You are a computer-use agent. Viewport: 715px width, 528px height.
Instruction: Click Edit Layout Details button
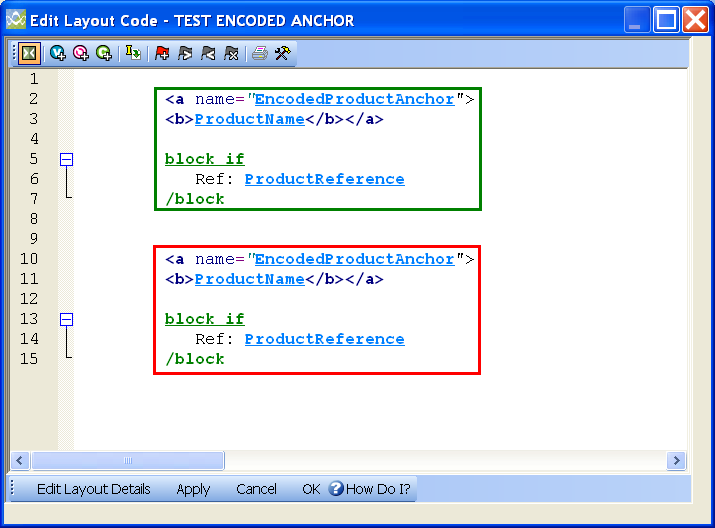point(93,489)
